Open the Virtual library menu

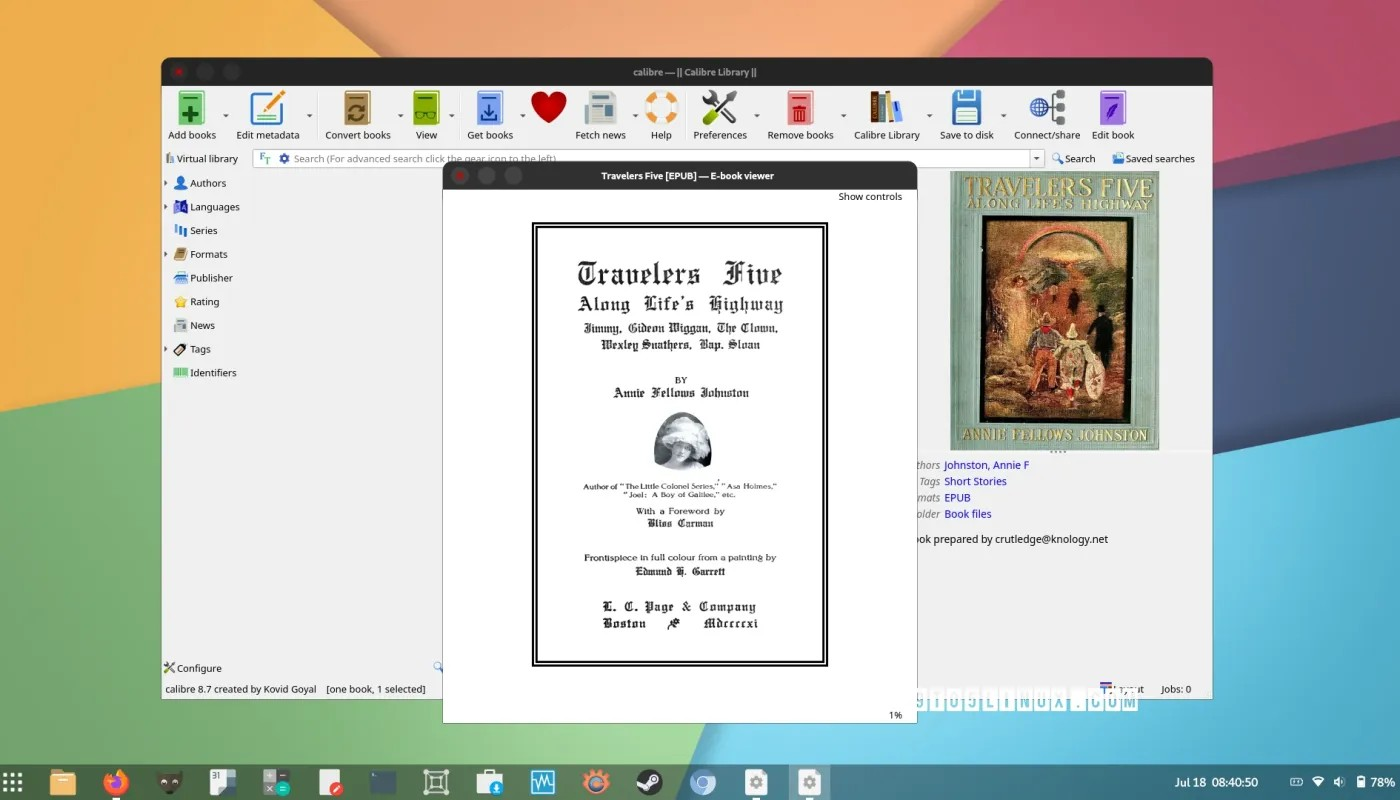[x=201, y=159]
